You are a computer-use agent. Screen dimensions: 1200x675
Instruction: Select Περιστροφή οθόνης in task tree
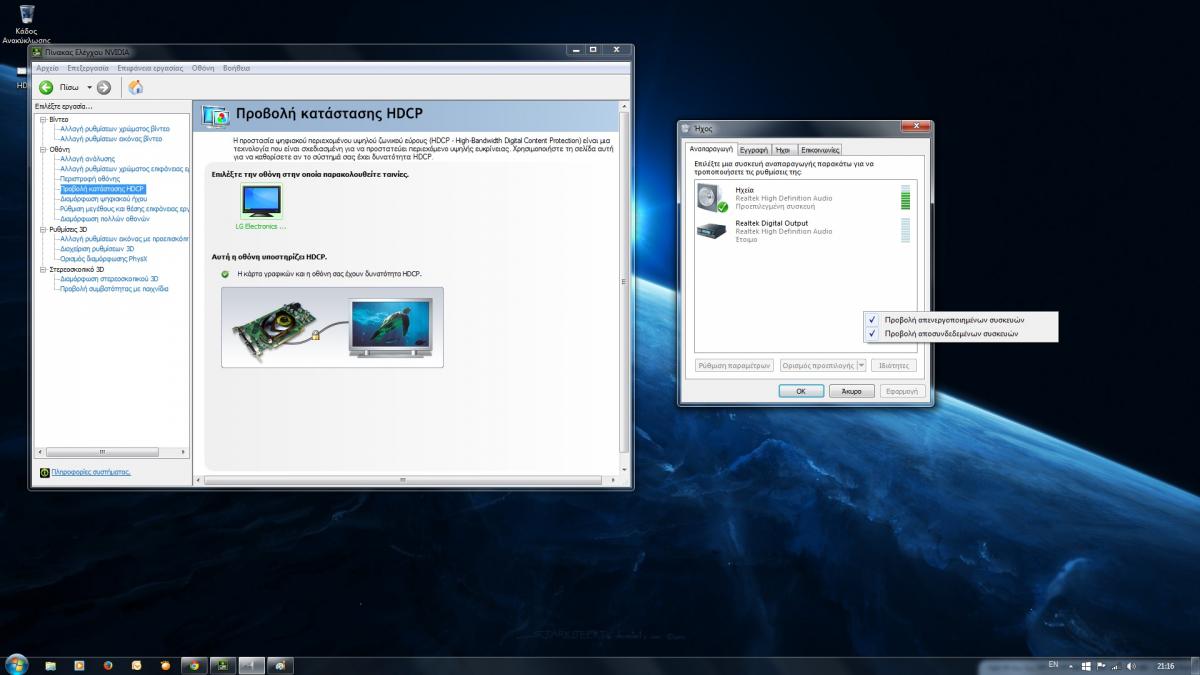(x=88, y=179)
